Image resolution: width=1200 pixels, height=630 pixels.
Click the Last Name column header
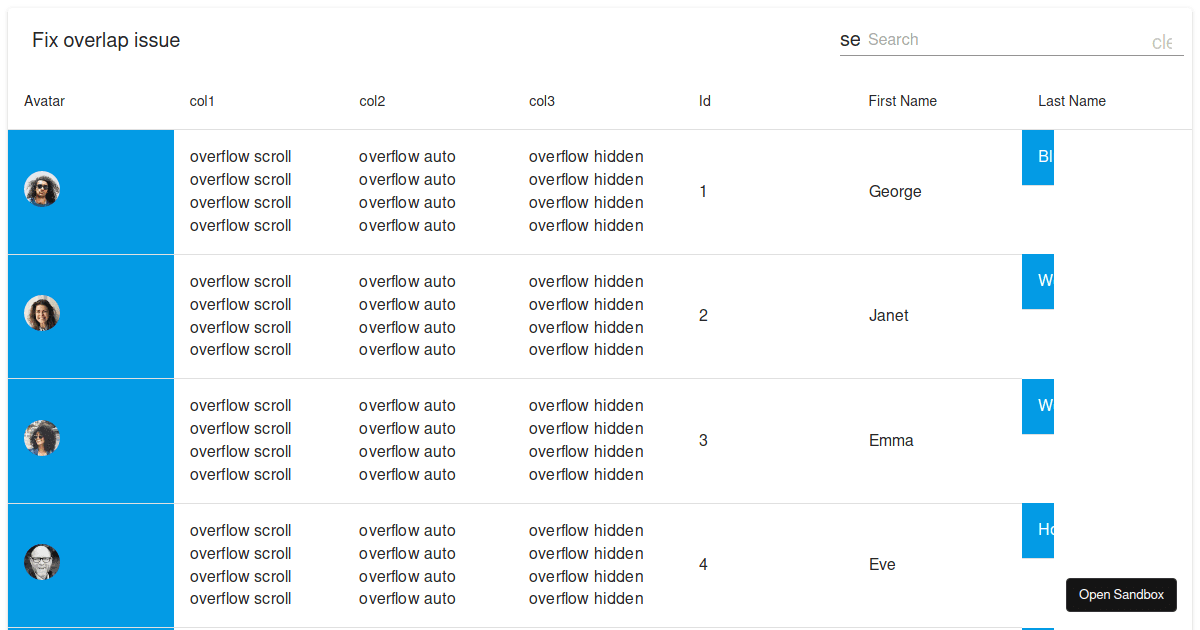click(x=1071, y=101)
